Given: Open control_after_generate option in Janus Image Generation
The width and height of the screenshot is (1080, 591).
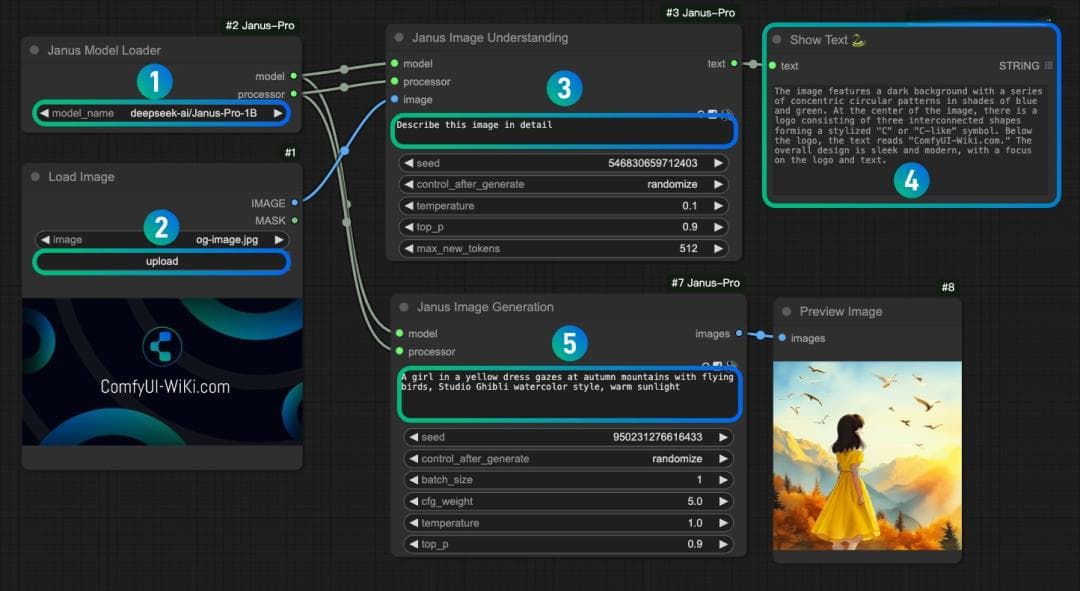Looking at the screenshot, I should tap(568, 459).
